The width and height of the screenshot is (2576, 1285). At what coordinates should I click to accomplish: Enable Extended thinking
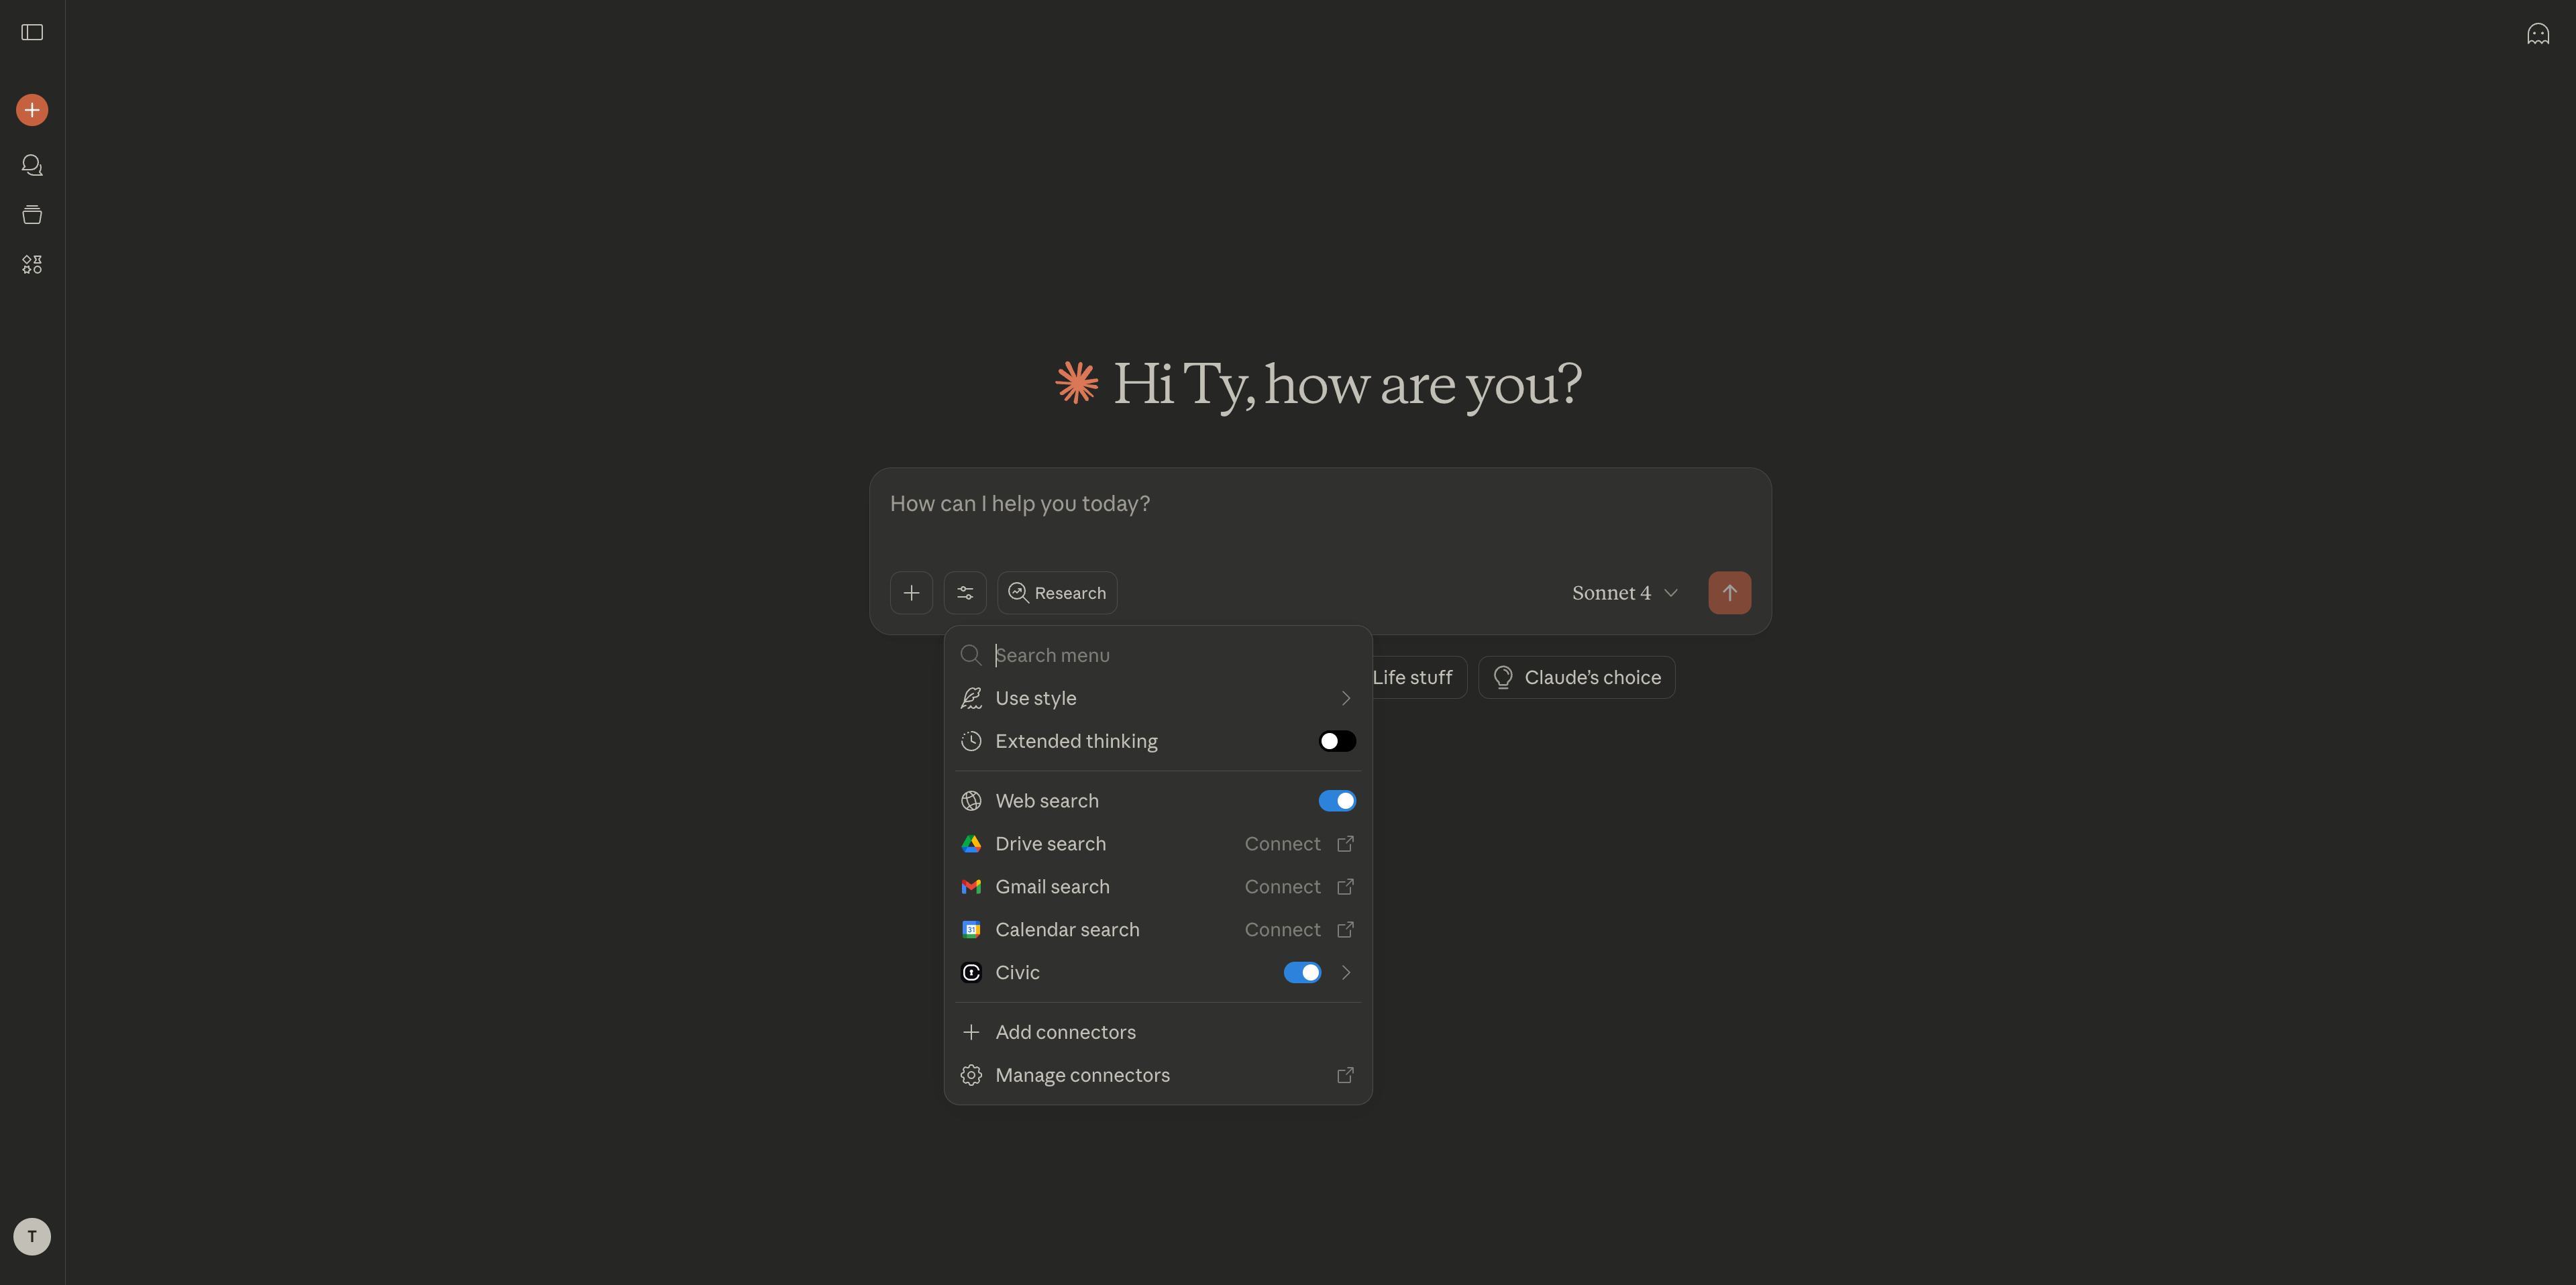point(1336,740)
